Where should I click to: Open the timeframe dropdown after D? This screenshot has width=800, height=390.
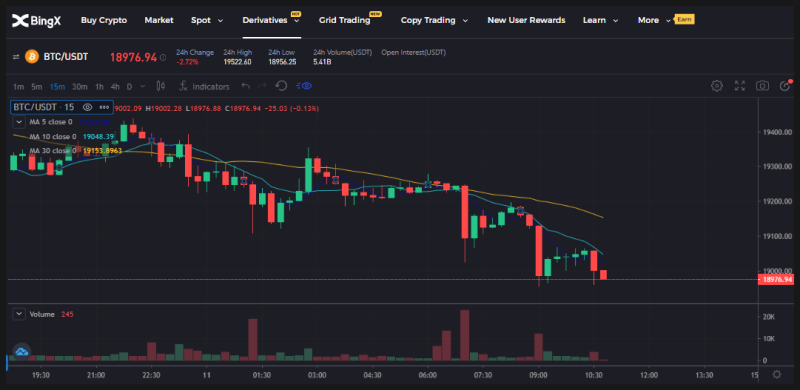click(x=142, y=86)
